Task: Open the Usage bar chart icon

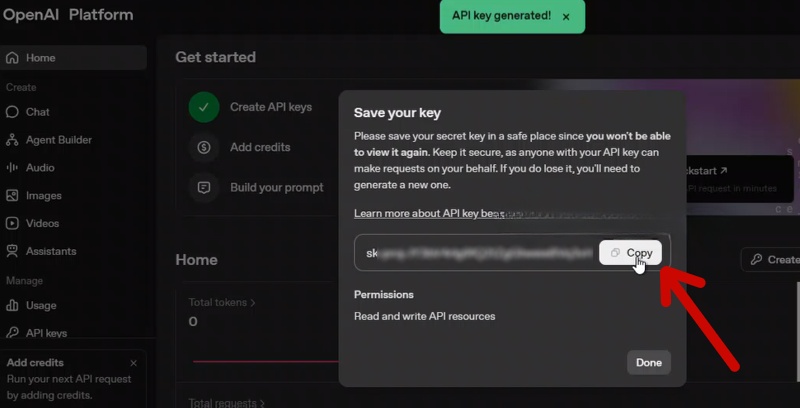Action: click(x=12, y=305)
